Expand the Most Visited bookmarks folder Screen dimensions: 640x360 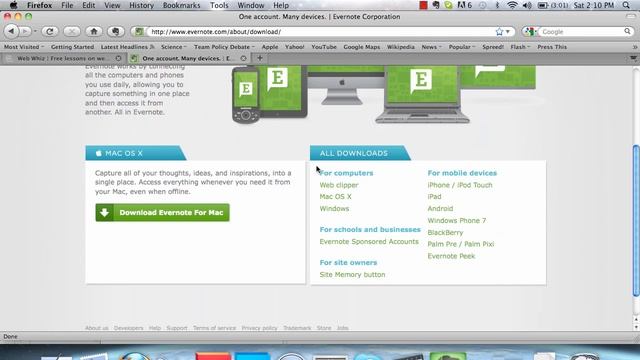(x=23, y=47)
